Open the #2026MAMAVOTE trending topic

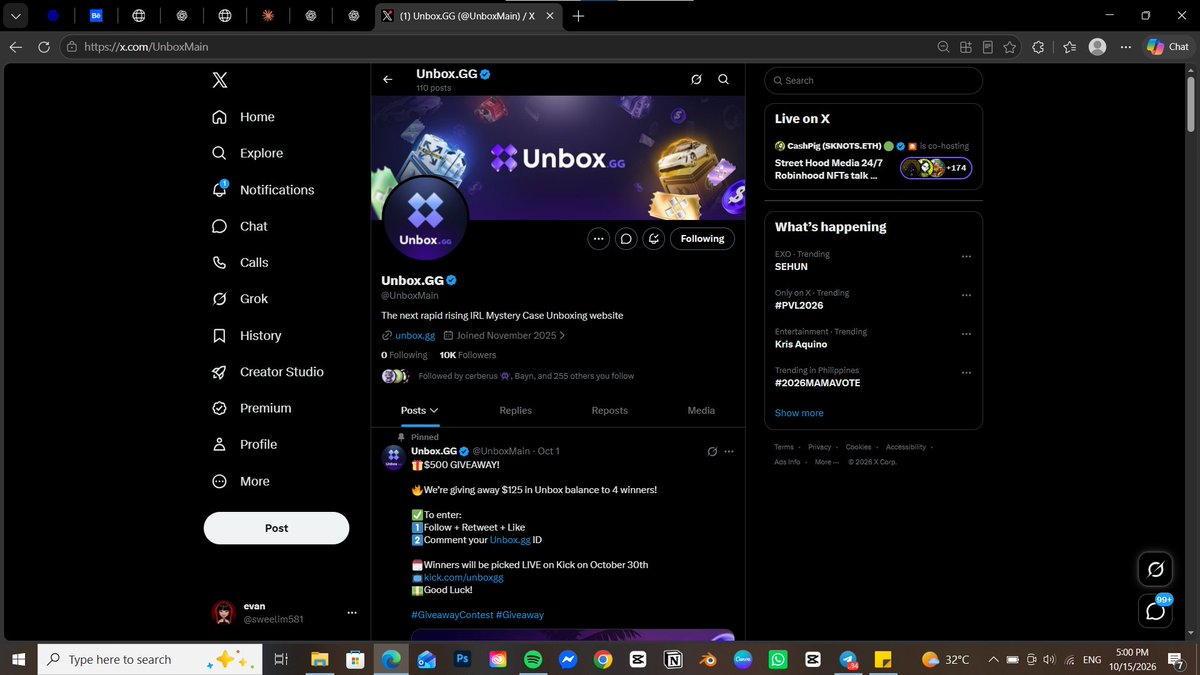pos(817,383)
